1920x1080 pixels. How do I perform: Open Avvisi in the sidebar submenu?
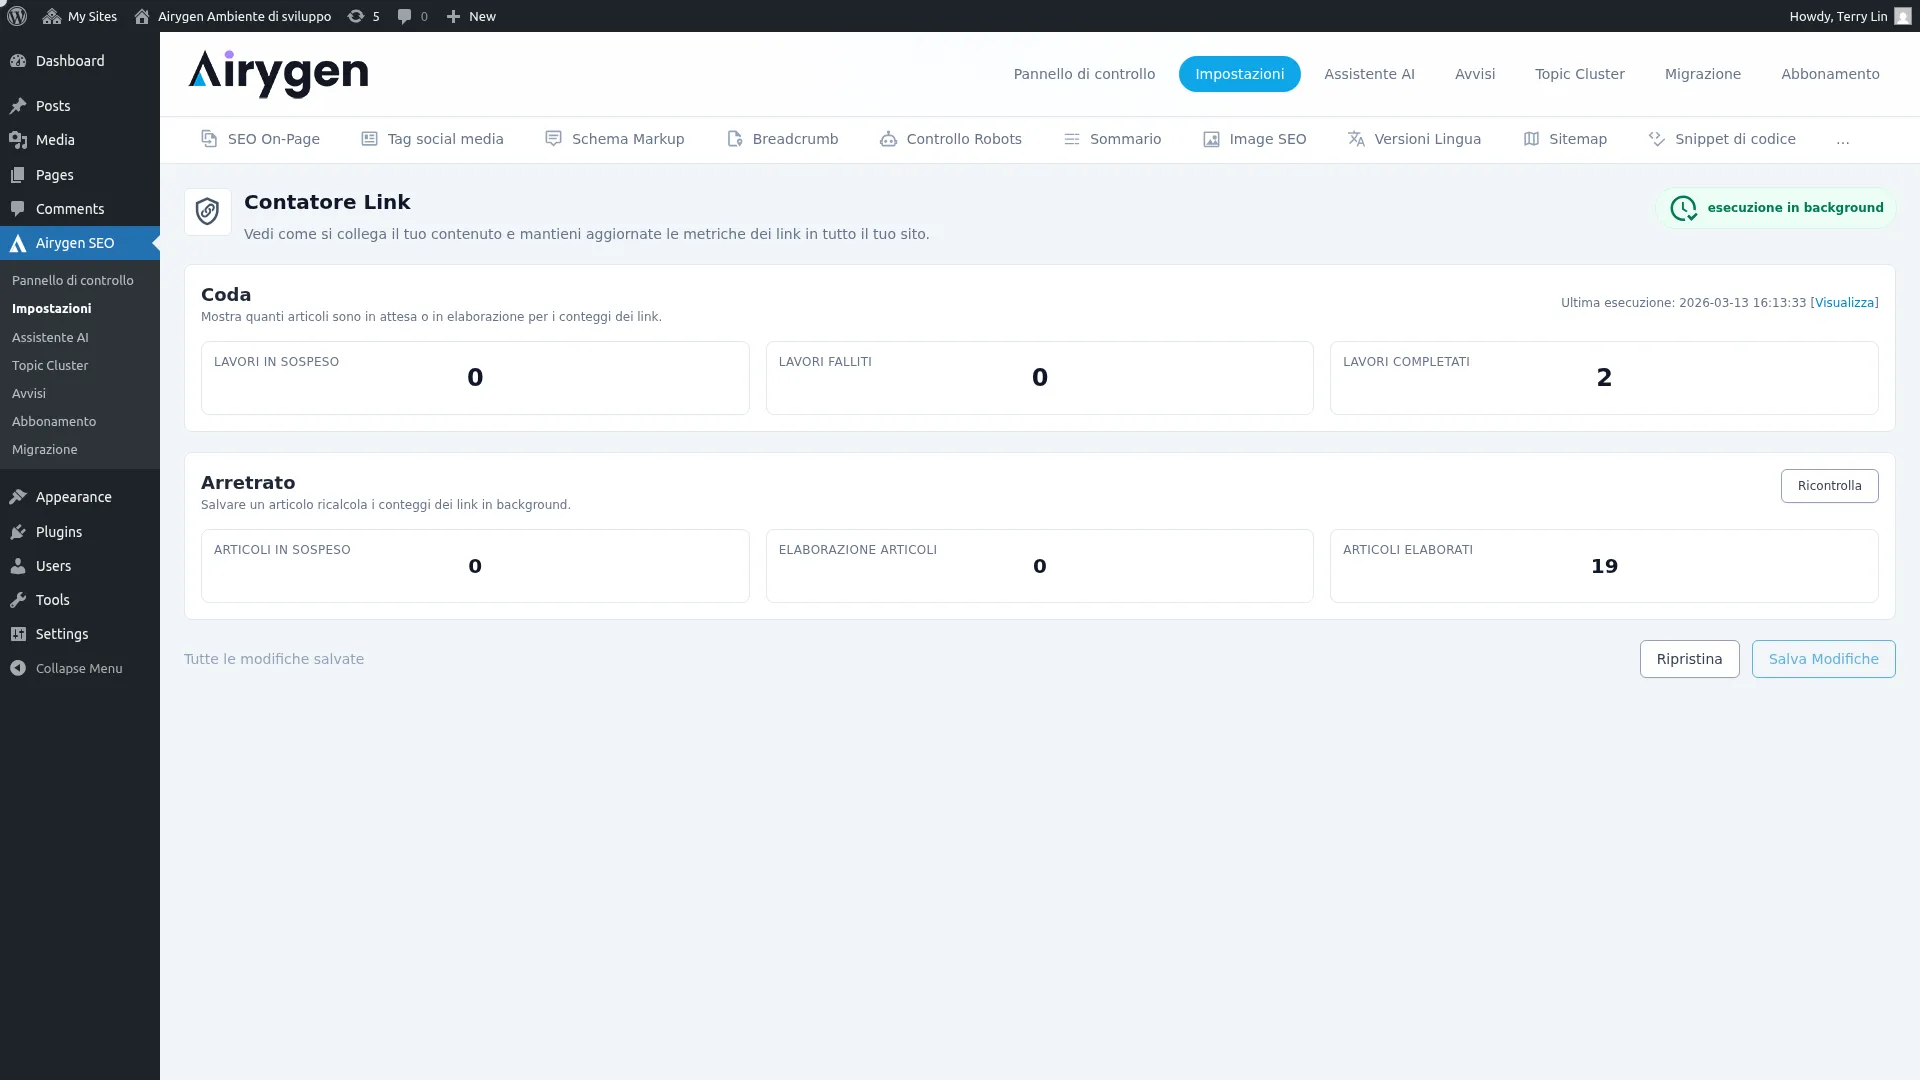pos(29,394)
